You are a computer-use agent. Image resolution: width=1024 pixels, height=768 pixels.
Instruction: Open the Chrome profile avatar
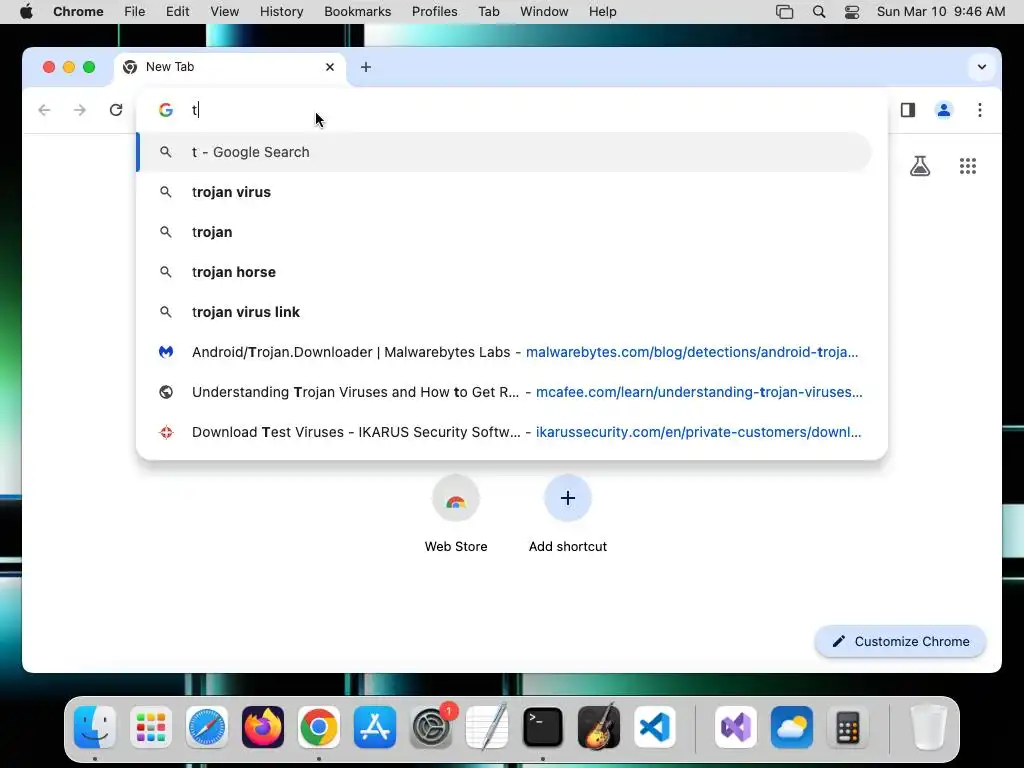tap(944, 110)
